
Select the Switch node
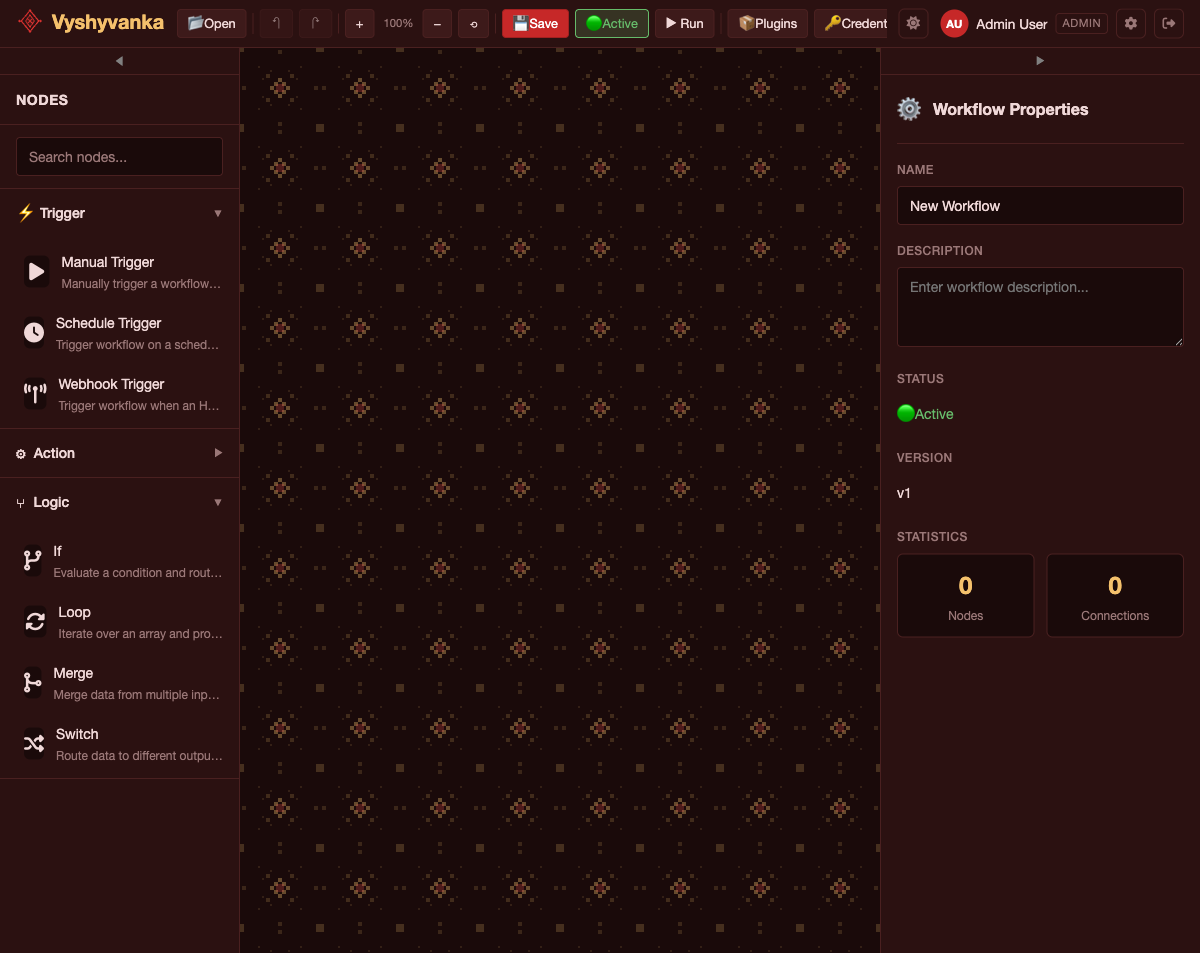(119, 744)
